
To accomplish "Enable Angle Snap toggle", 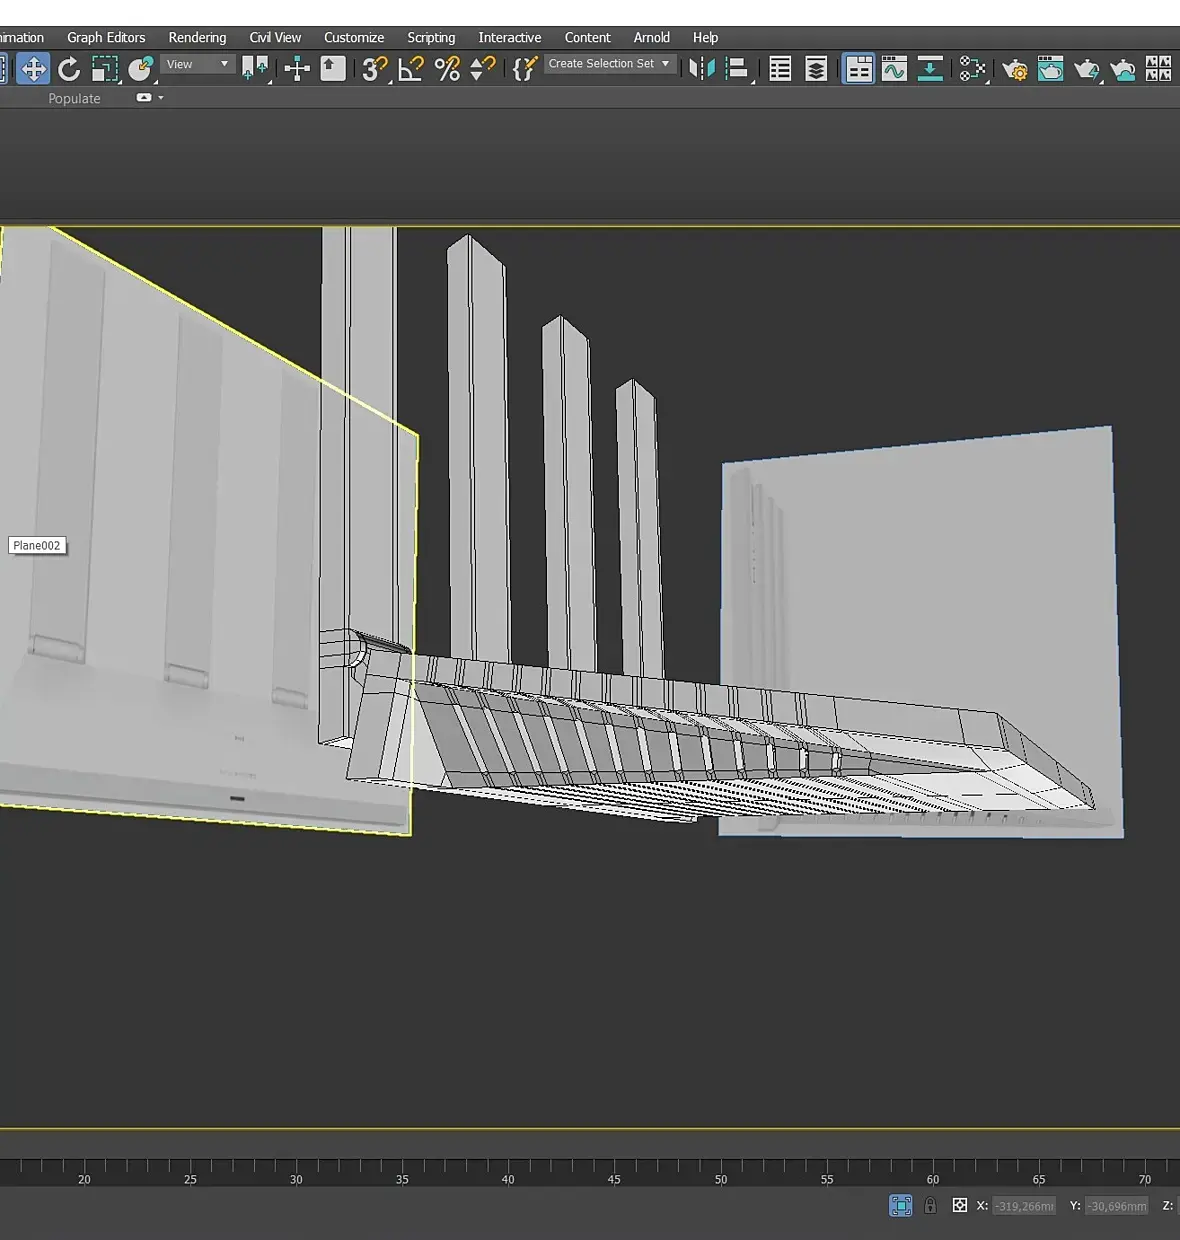I will (411, 69).
